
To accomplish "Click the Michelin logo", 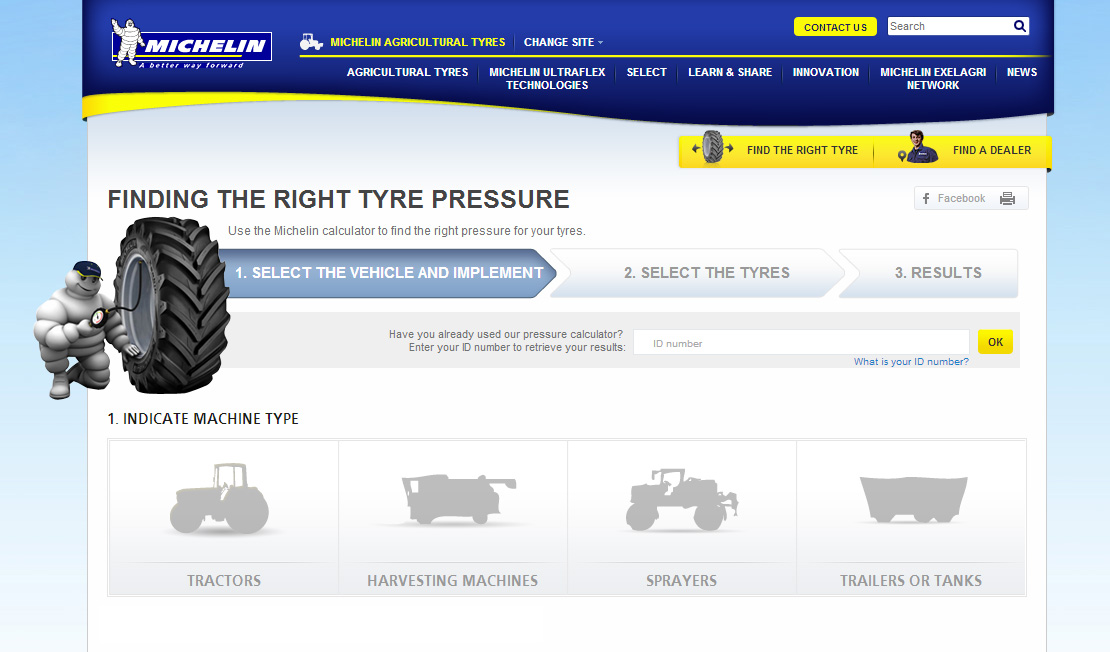I will pos(191,44).
